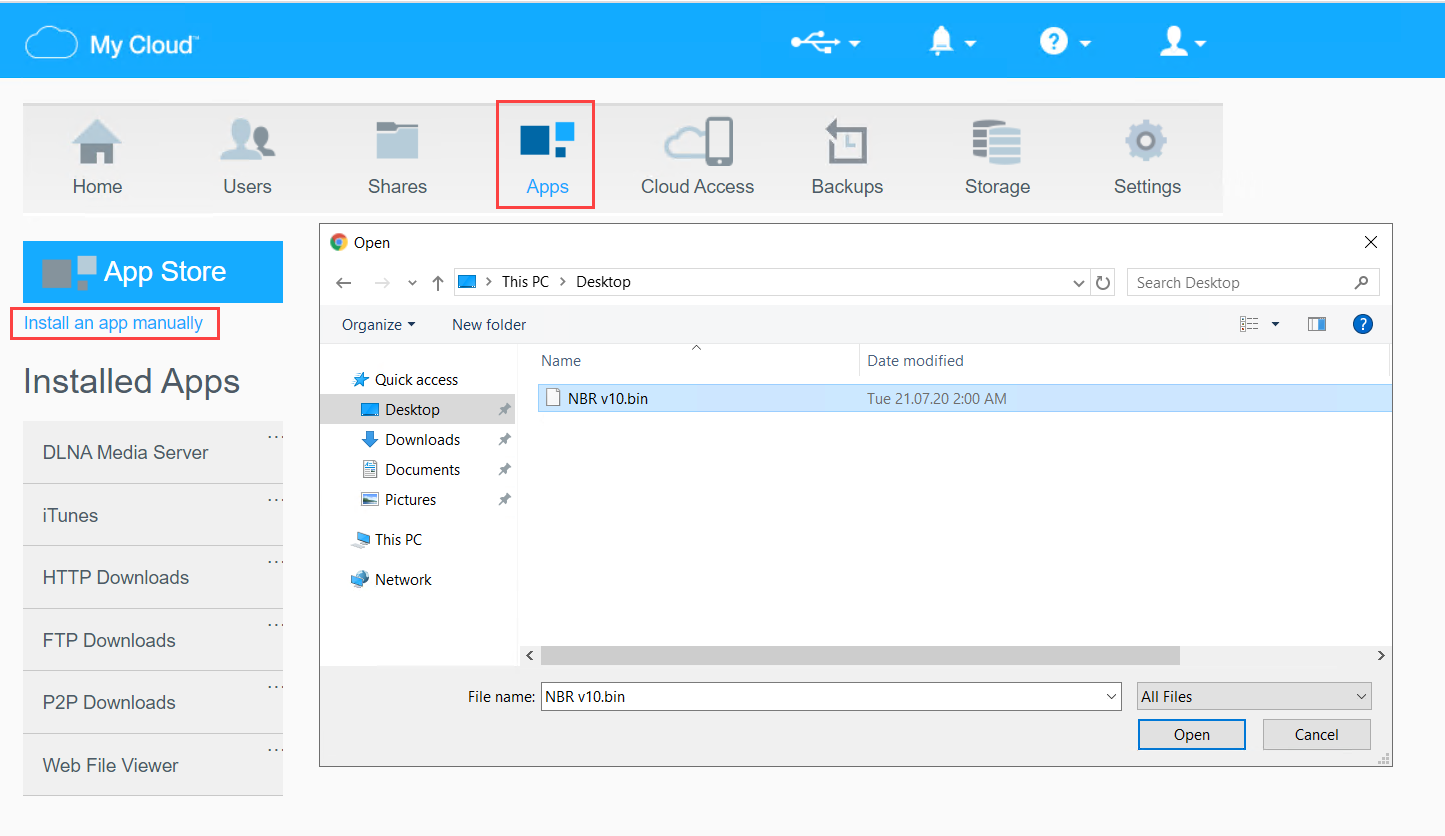Viewport: 1445px width, 836px height.
Task: Open the Backups section
Action: (x=847, y=155)
